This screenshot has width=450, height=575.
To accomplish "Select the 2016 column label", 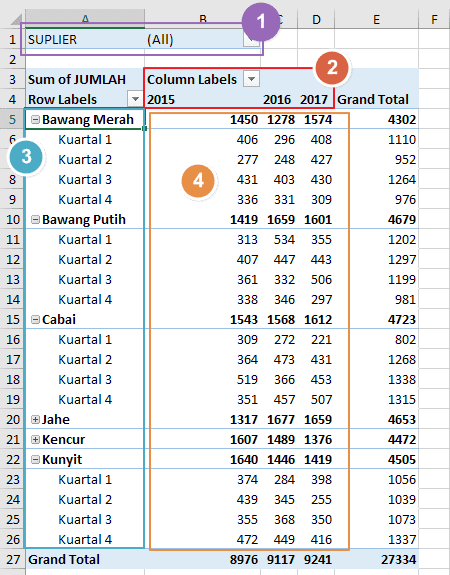I will click(279, 99).
